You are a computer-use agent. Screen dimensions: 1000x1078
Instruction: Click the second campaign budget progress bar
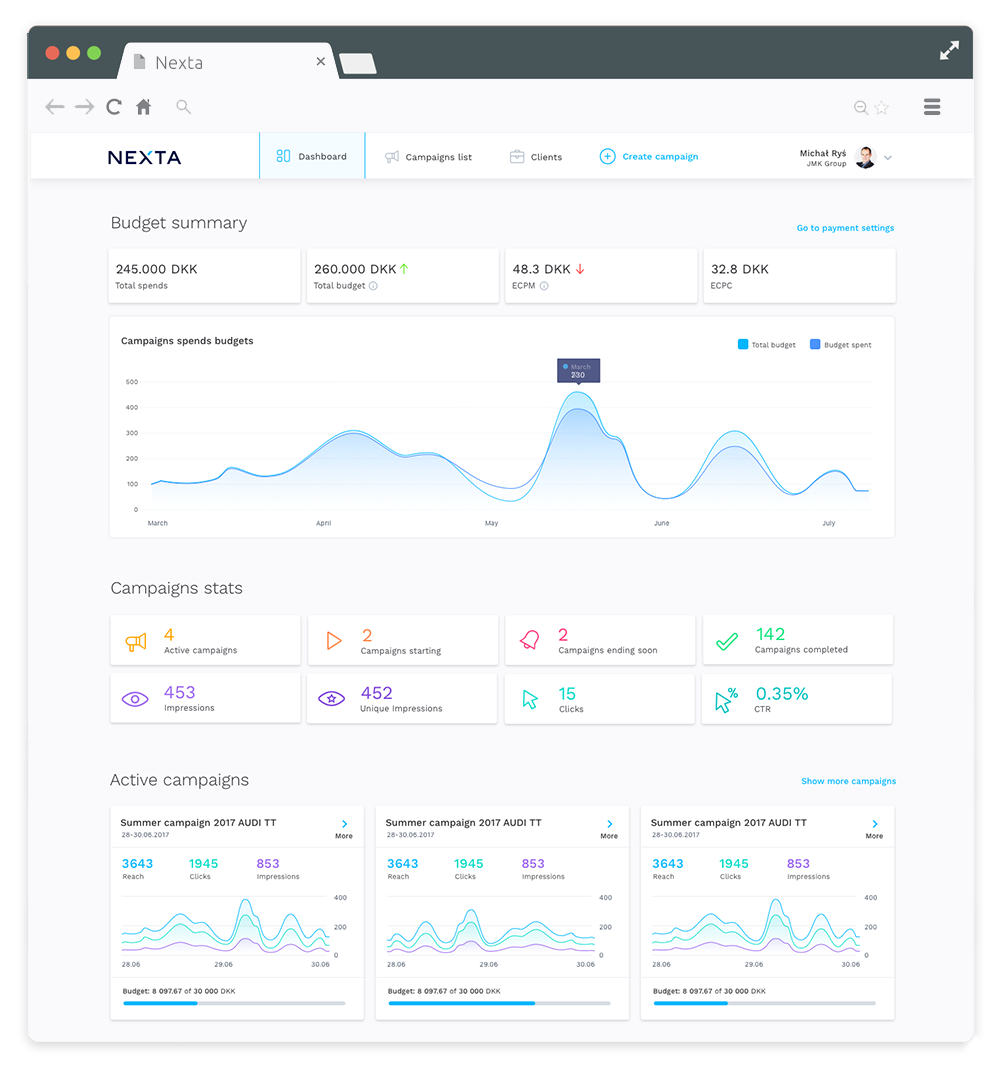(499, 1003)
